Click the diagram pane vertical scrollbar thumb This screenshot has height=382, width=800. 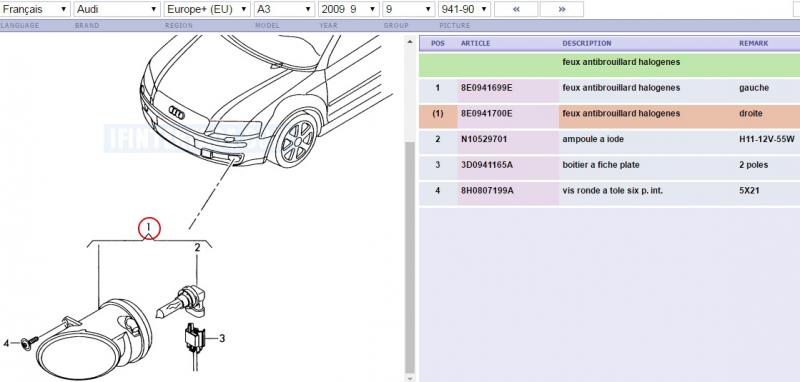point(410,258)
